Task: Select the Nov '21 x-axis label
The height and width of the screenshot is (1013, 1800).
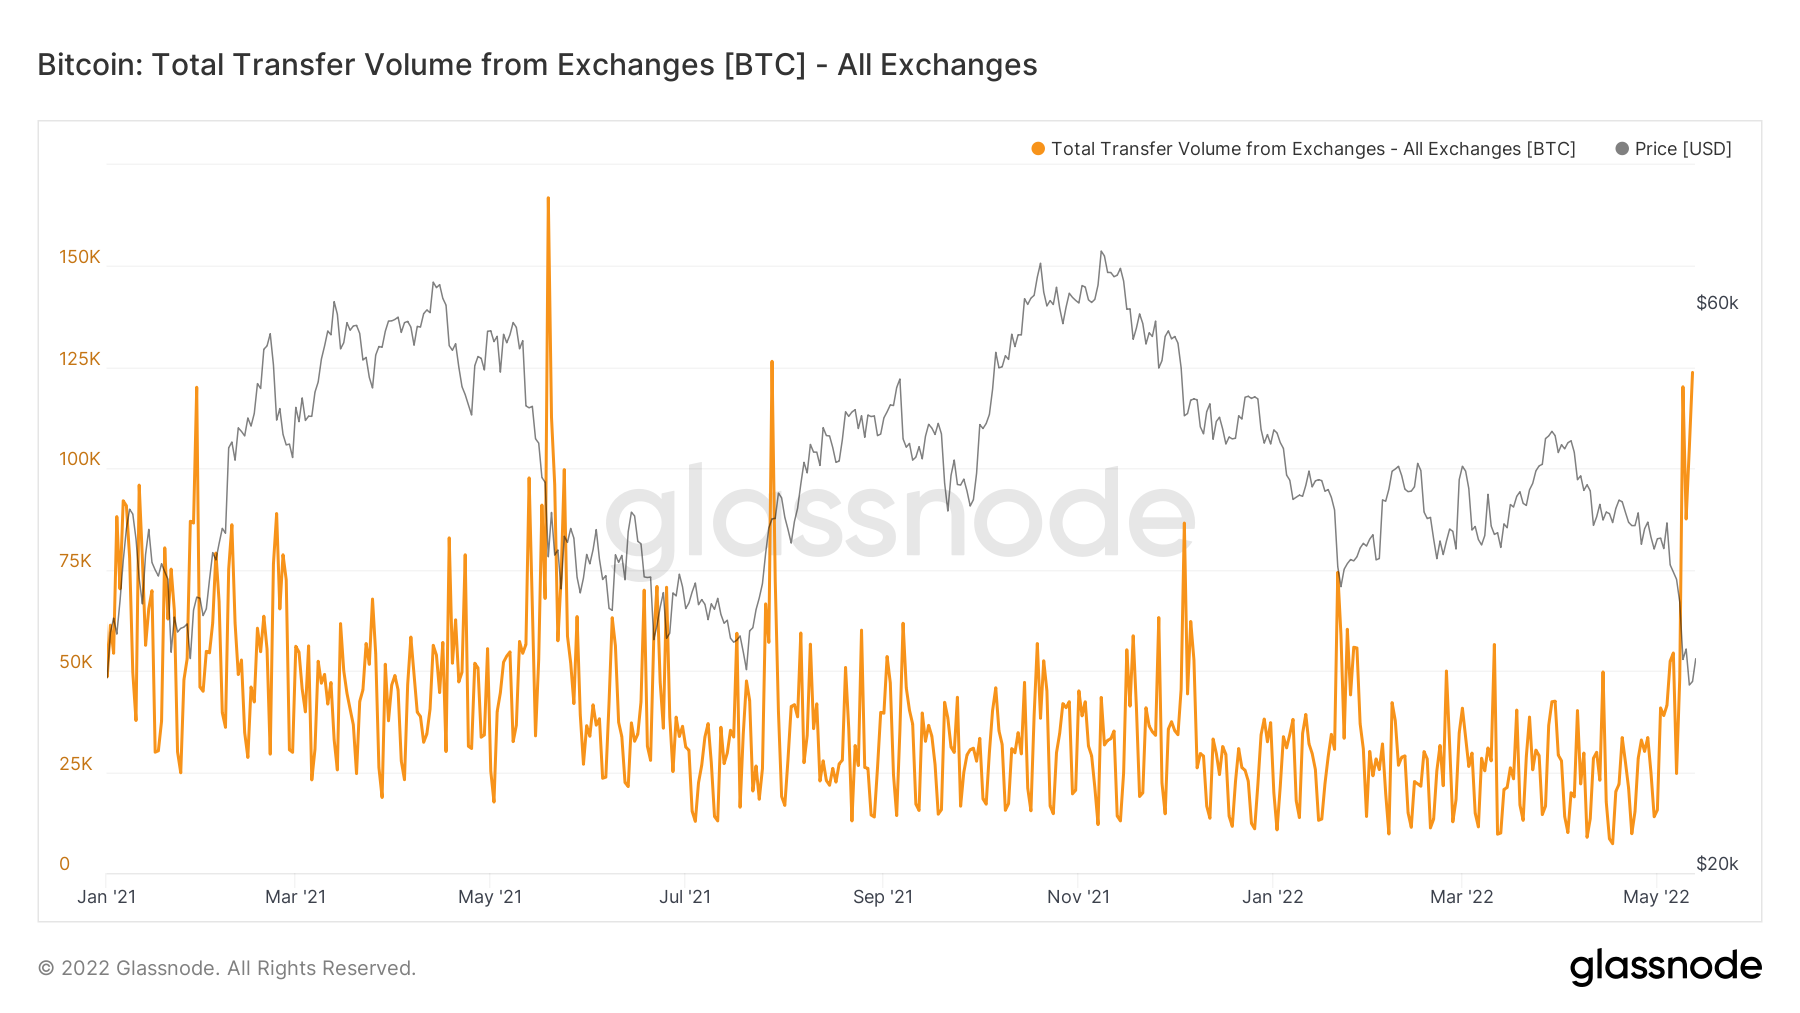Action: pos(1078,897)
